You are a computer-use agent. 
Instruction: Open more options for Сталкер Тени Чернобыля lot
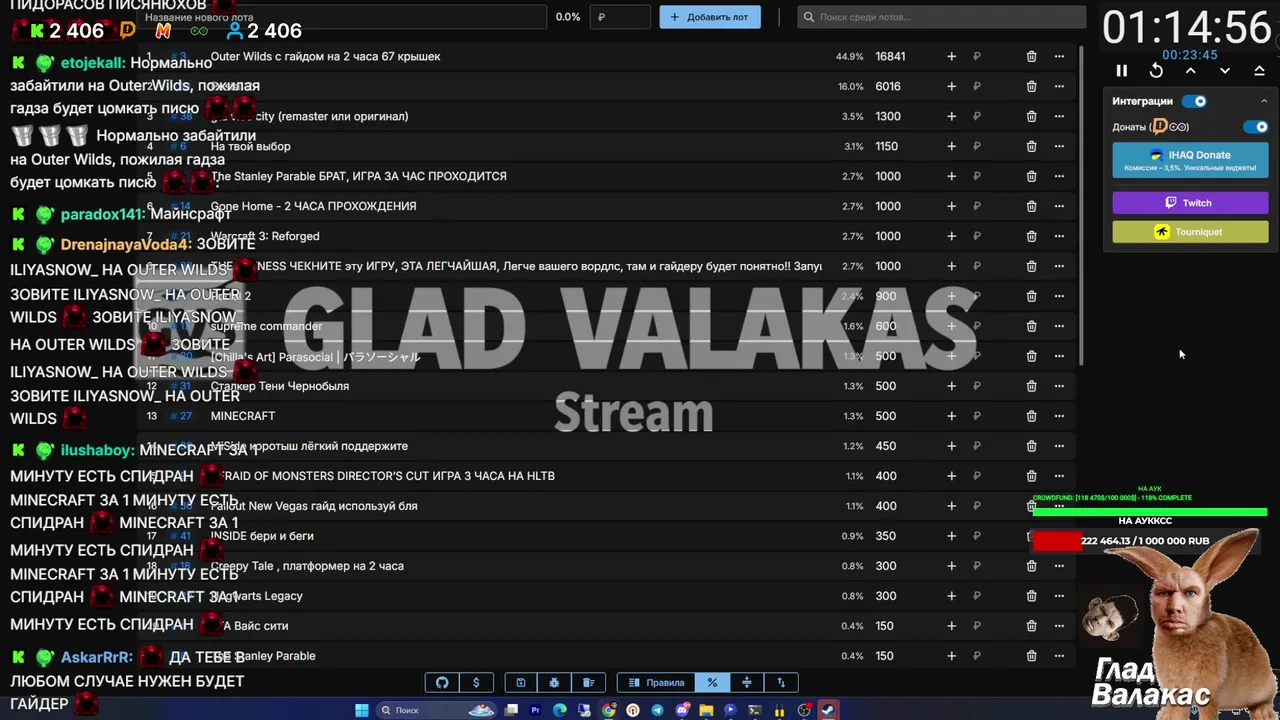pyautogui.click(x=1059, y=387)
